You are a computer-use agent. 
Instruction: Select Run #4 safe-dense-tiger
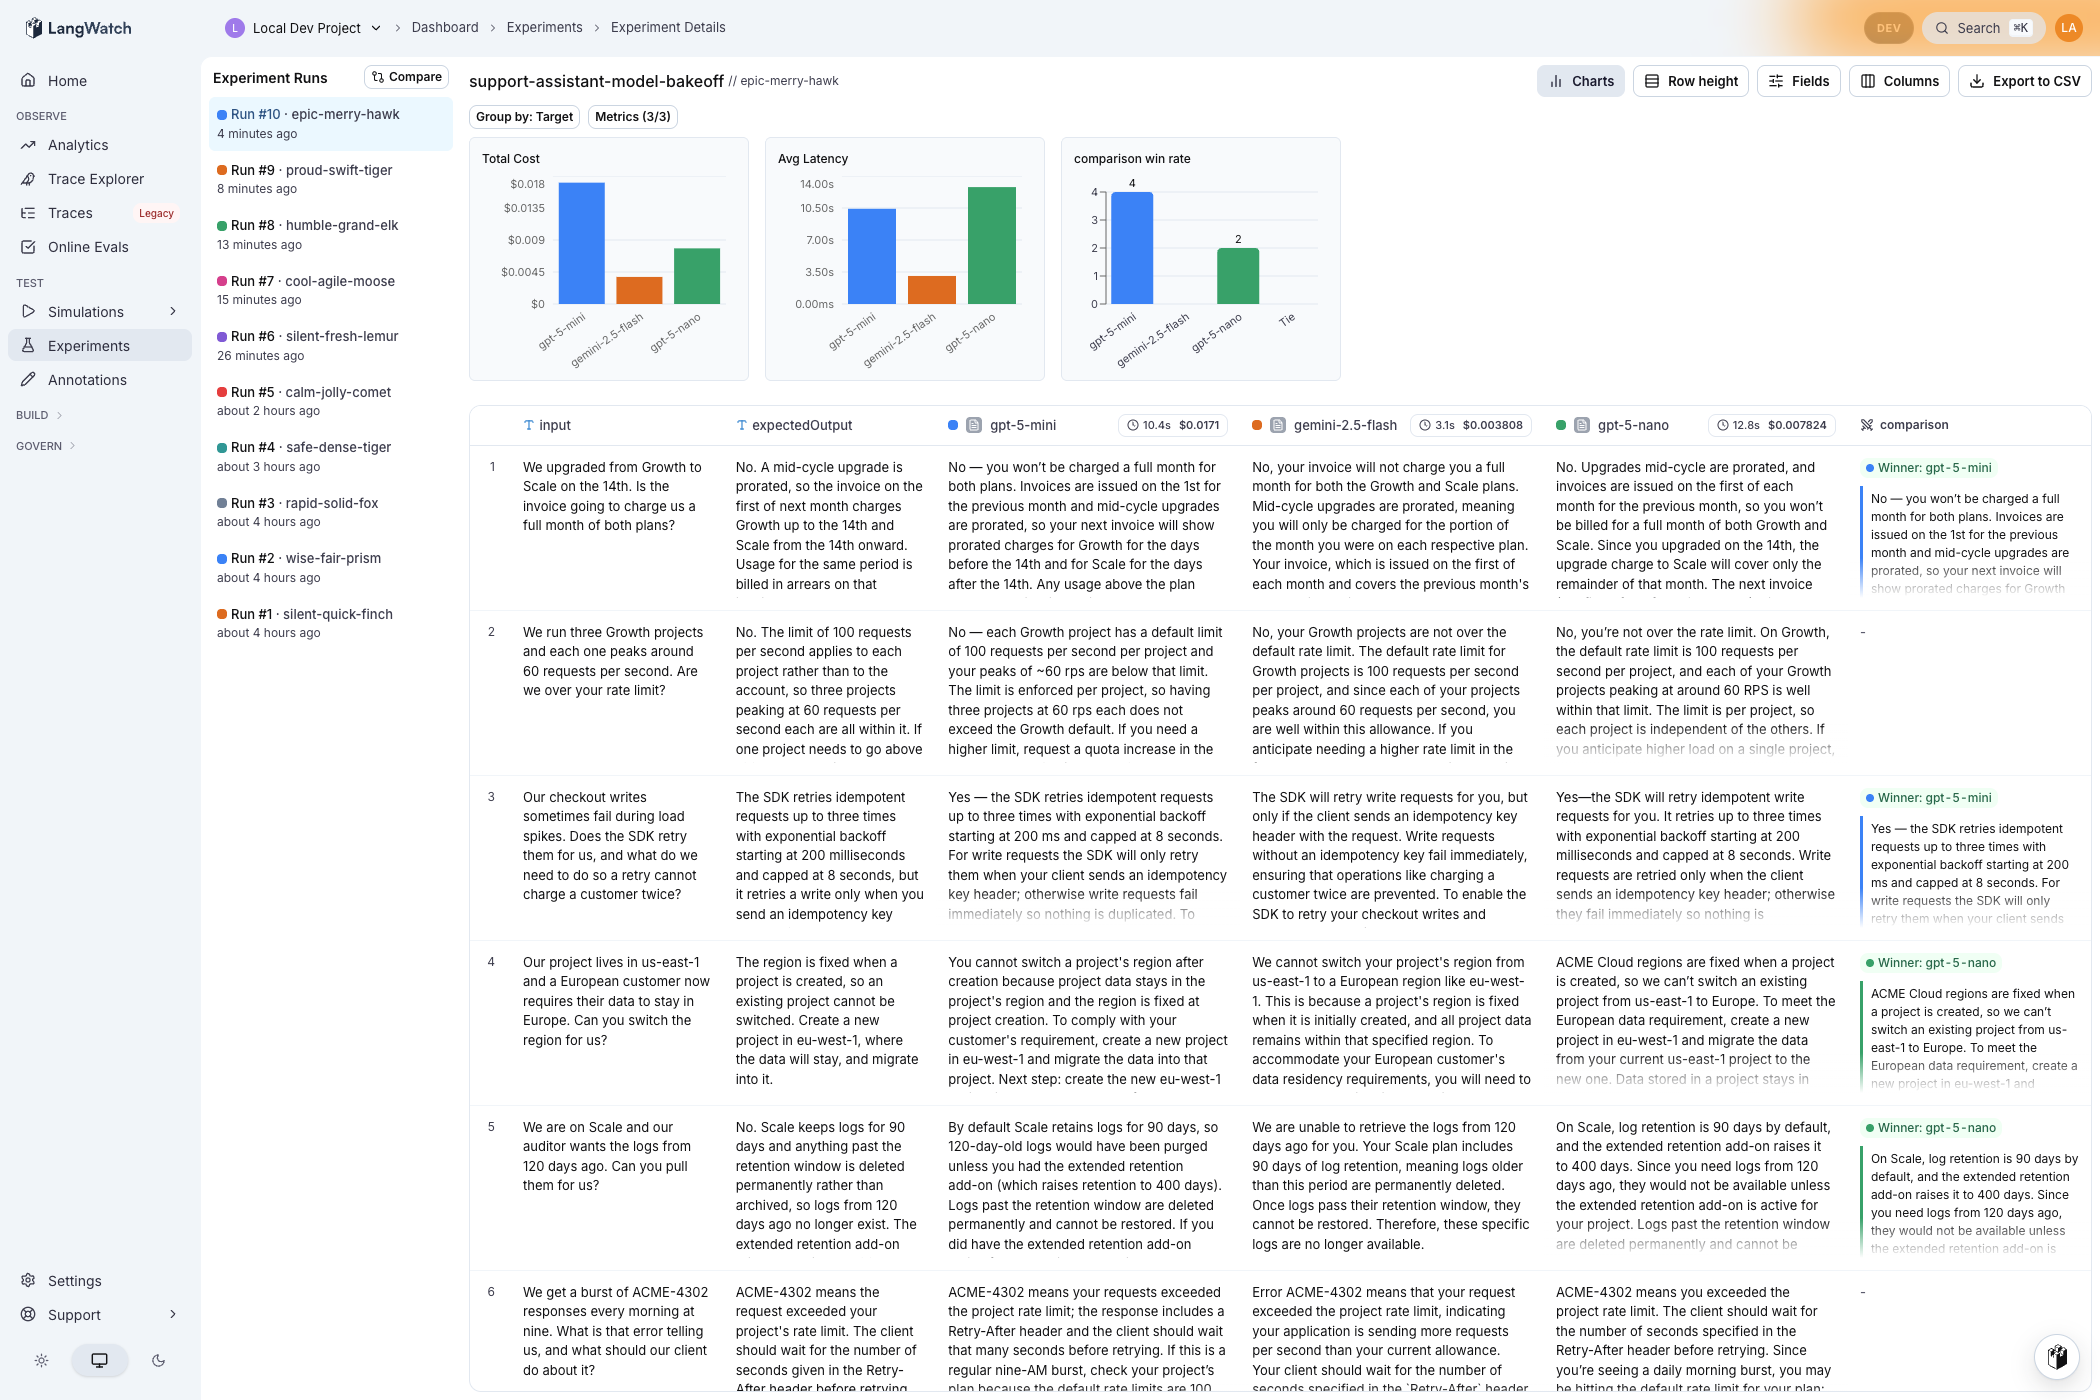point(331,457)
